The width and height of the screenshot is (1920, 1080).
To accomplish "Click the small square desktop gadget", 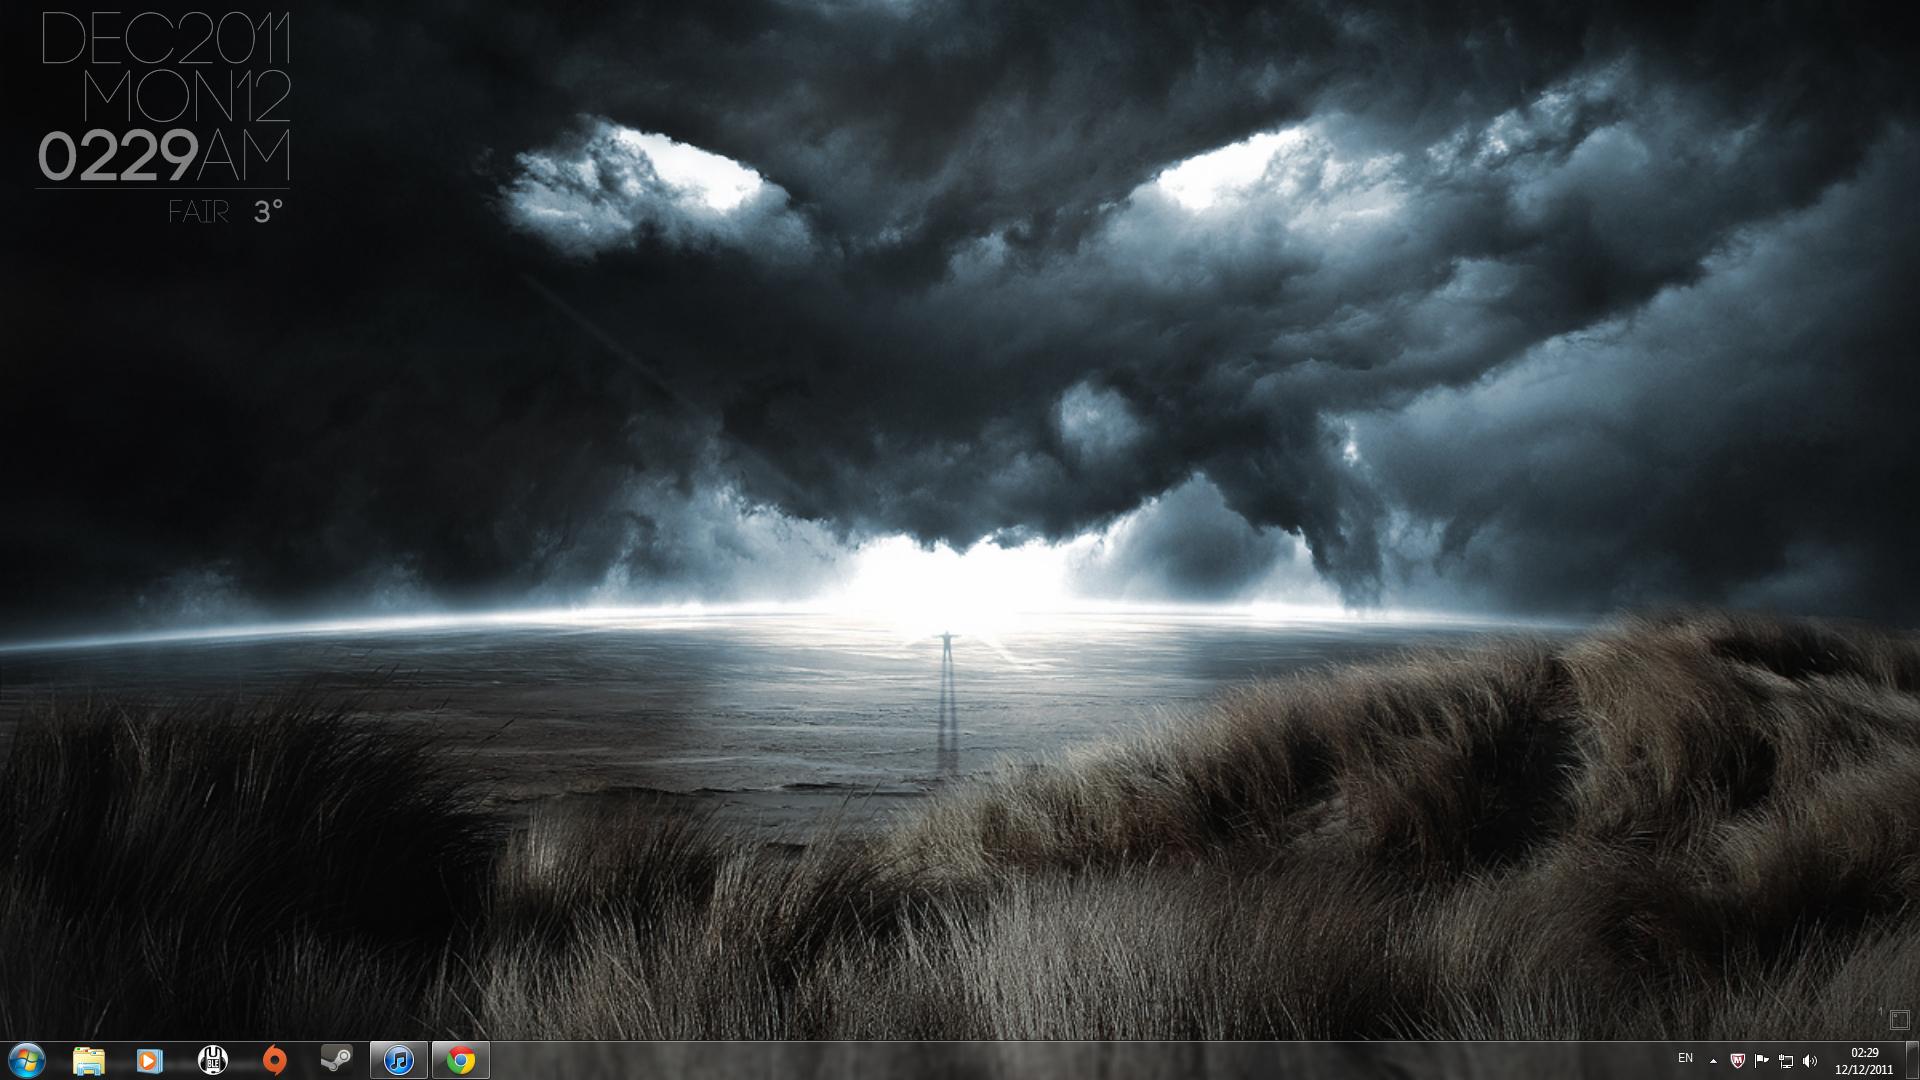I will (1899, 1020).
